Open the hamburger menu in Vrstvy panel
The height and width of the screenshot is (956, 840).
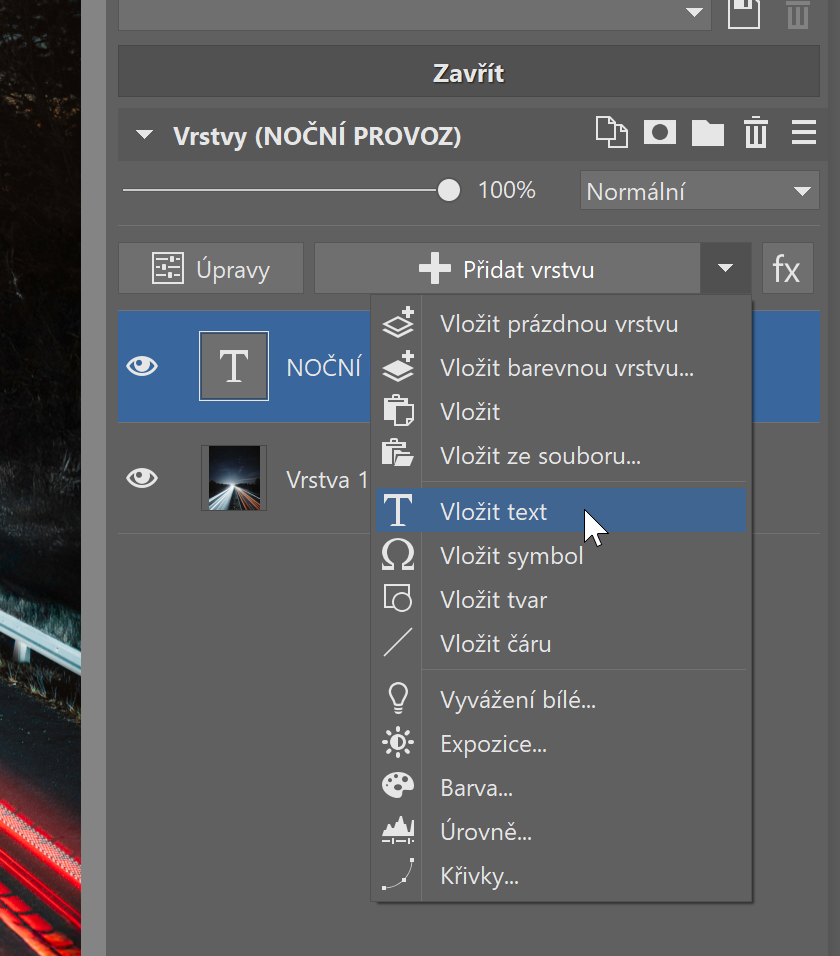803,133
